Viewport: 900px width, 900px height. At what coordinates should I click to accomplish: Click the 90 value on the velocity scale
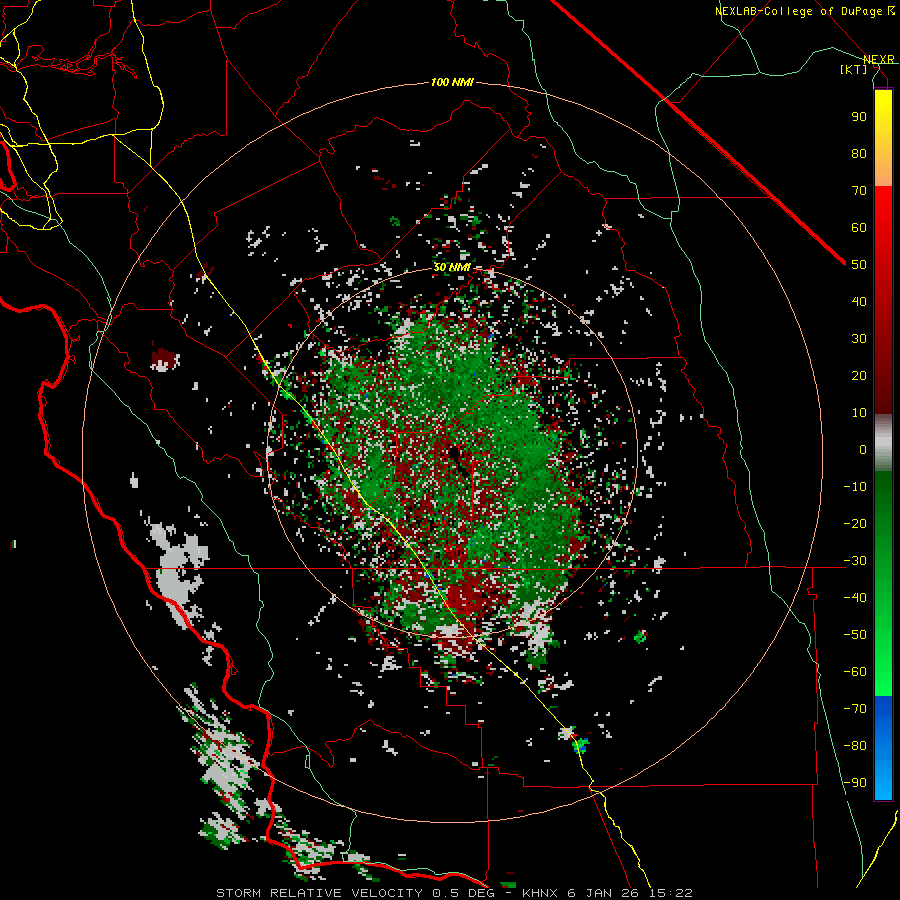[x=859, y=117]
